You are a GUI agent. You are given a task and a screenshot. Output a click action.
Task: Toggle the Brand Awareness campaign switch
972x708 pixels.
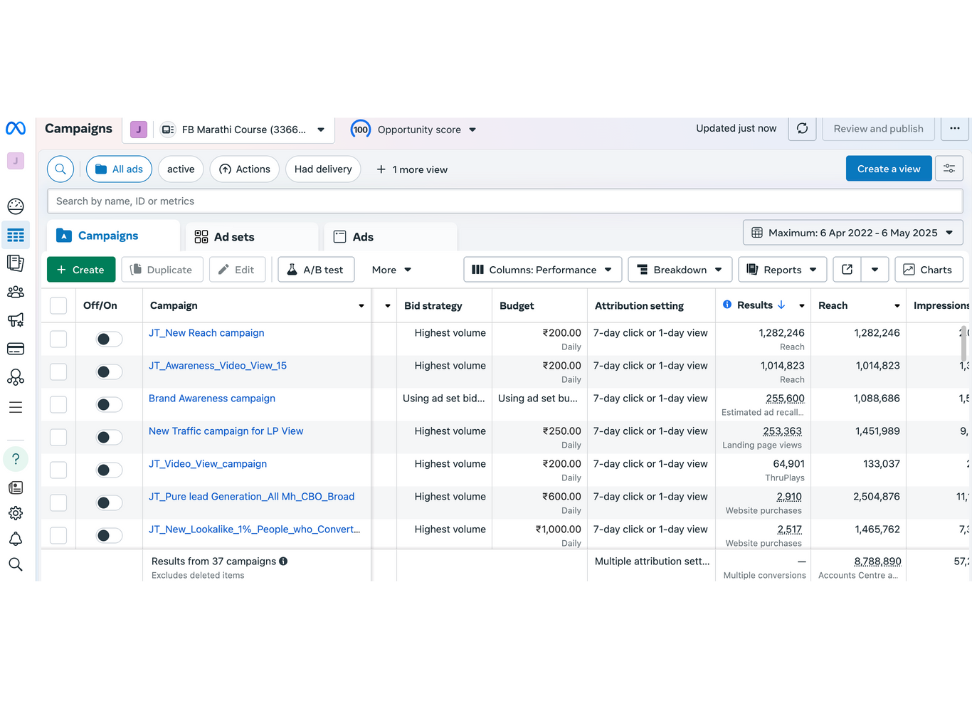click(108, 404)
